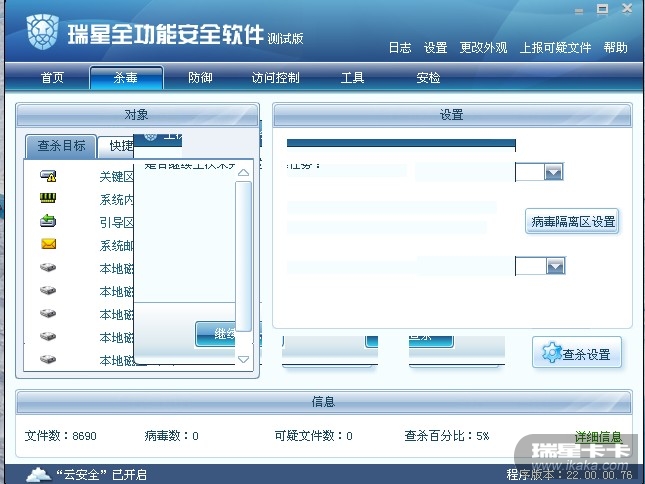Click the dark blue progress bar in 设置
This screenshot has height=484, width=645.
click(x=401, y=143)
